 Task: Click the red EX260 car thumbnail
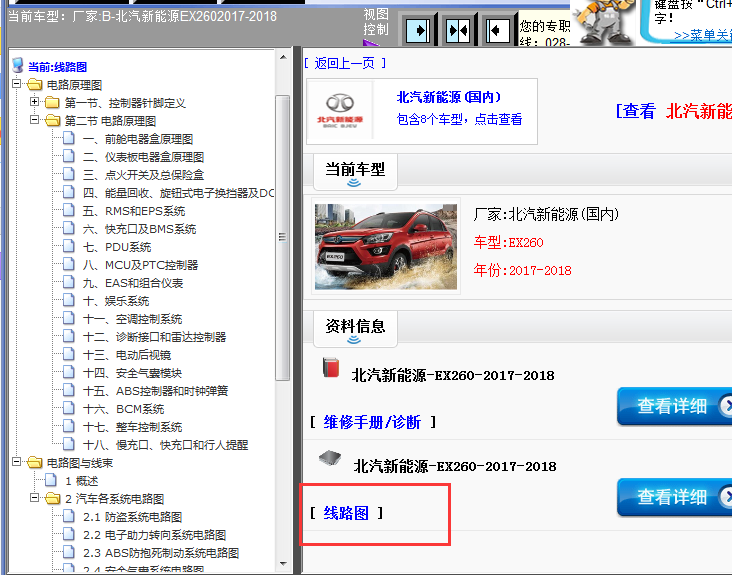(386, 246)
